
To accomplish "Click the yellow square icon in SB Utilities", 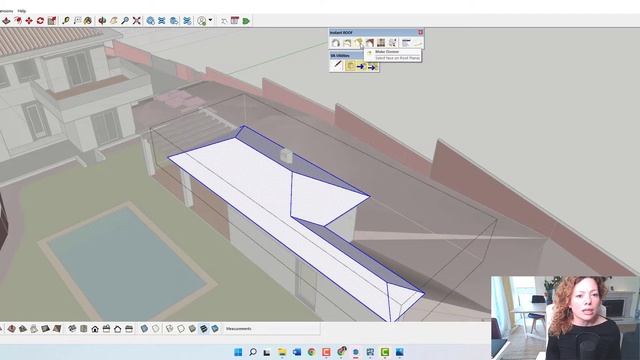I will tap(350, 66).
